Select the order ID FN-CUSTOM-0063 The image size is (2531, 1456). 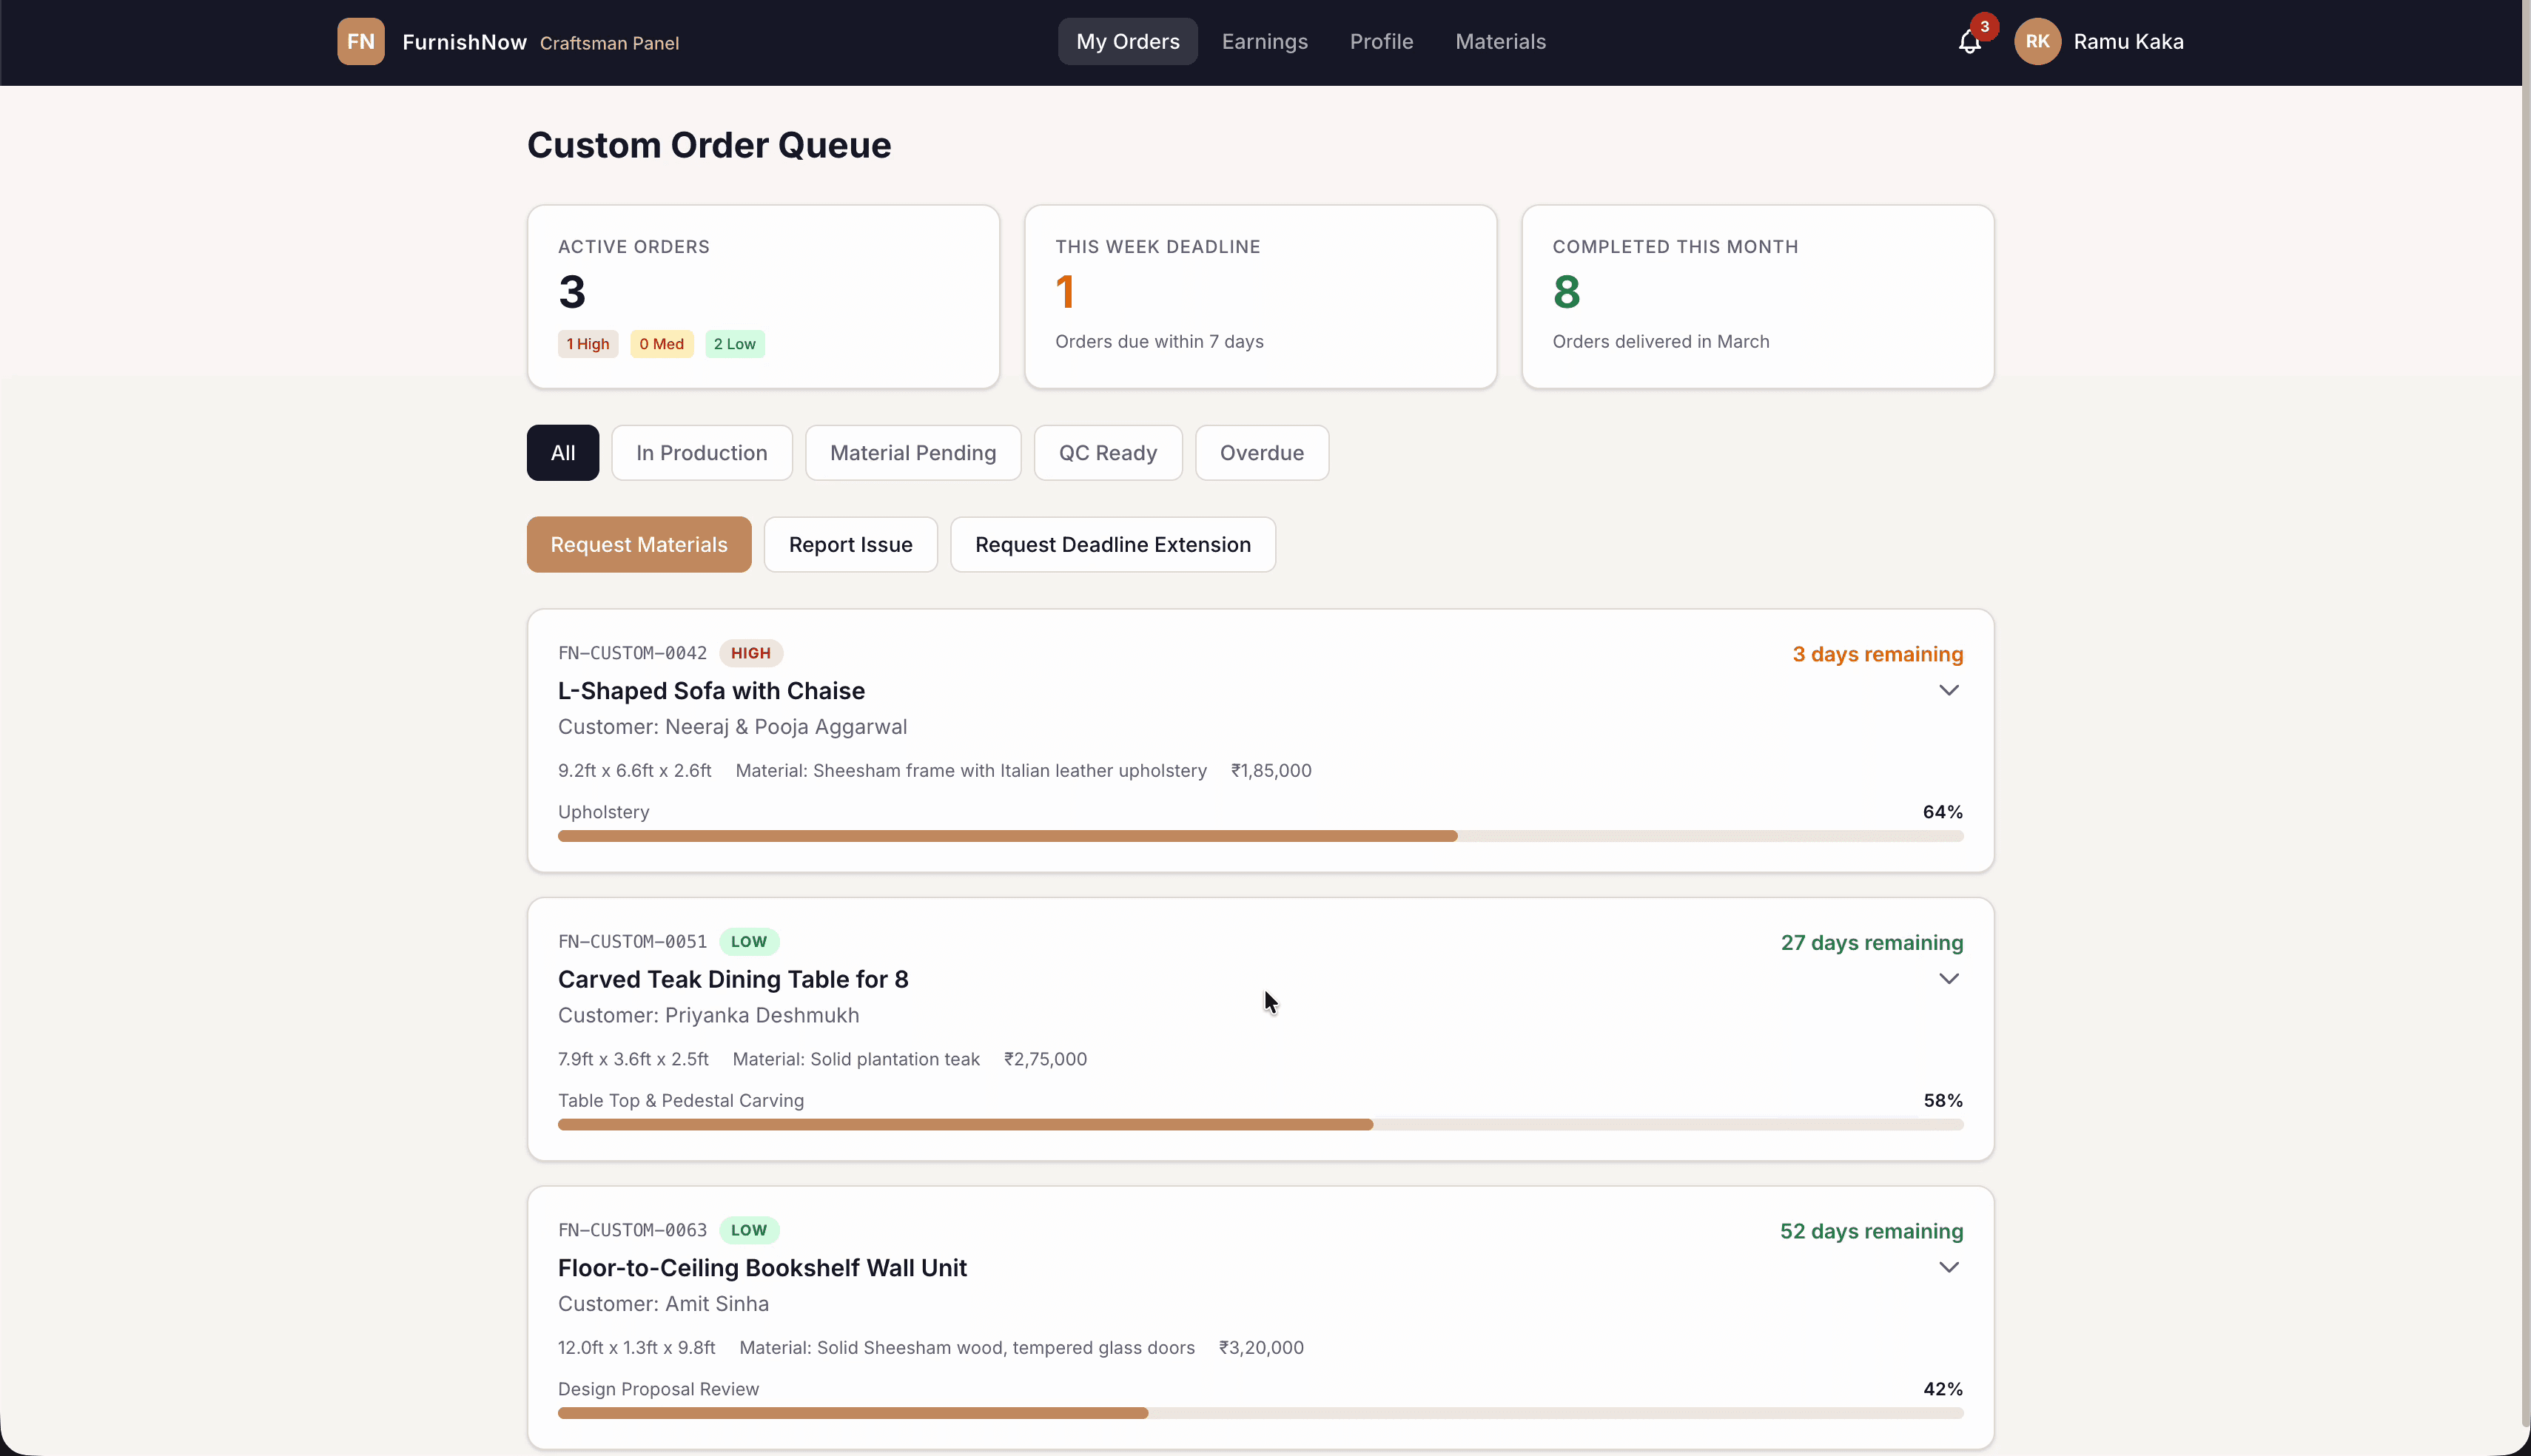[632, 1230]
